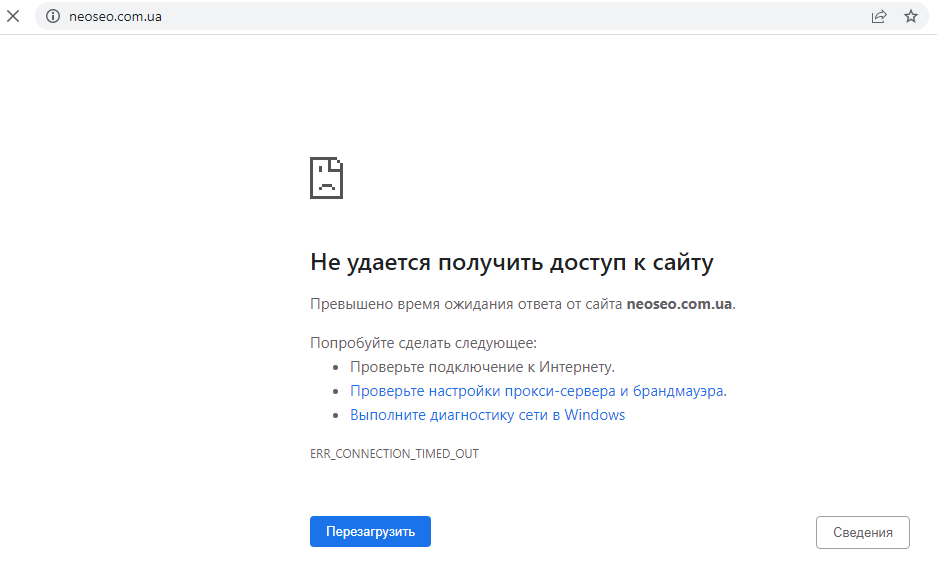View site information icon in address bar
The width and height of the screenshot is (937, 578).
pyautogui.click(x=53, y=16)
